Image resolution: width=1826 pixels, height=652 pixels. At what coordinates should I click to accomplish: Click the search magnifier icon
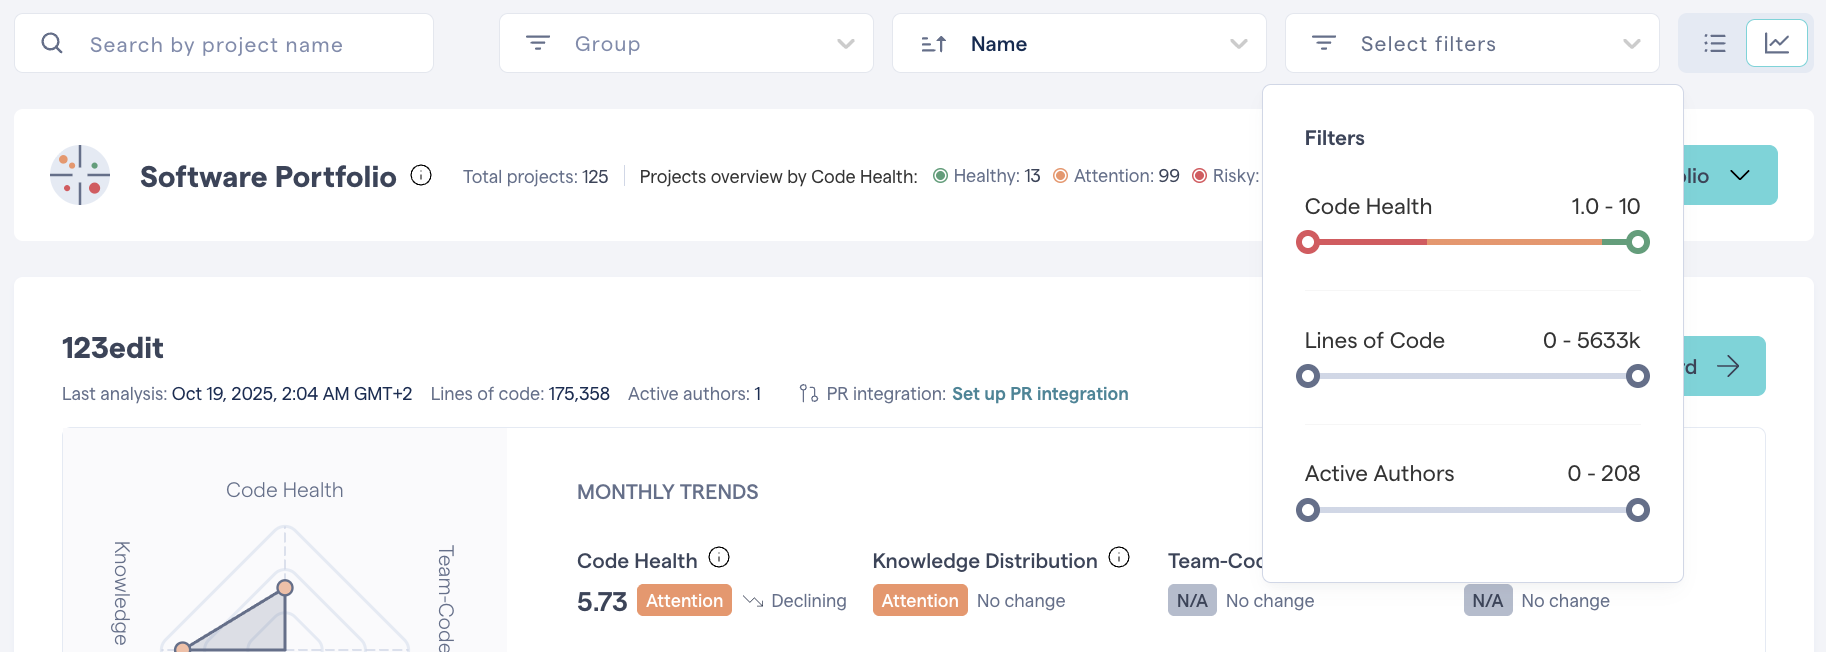(x=52, y=43)
